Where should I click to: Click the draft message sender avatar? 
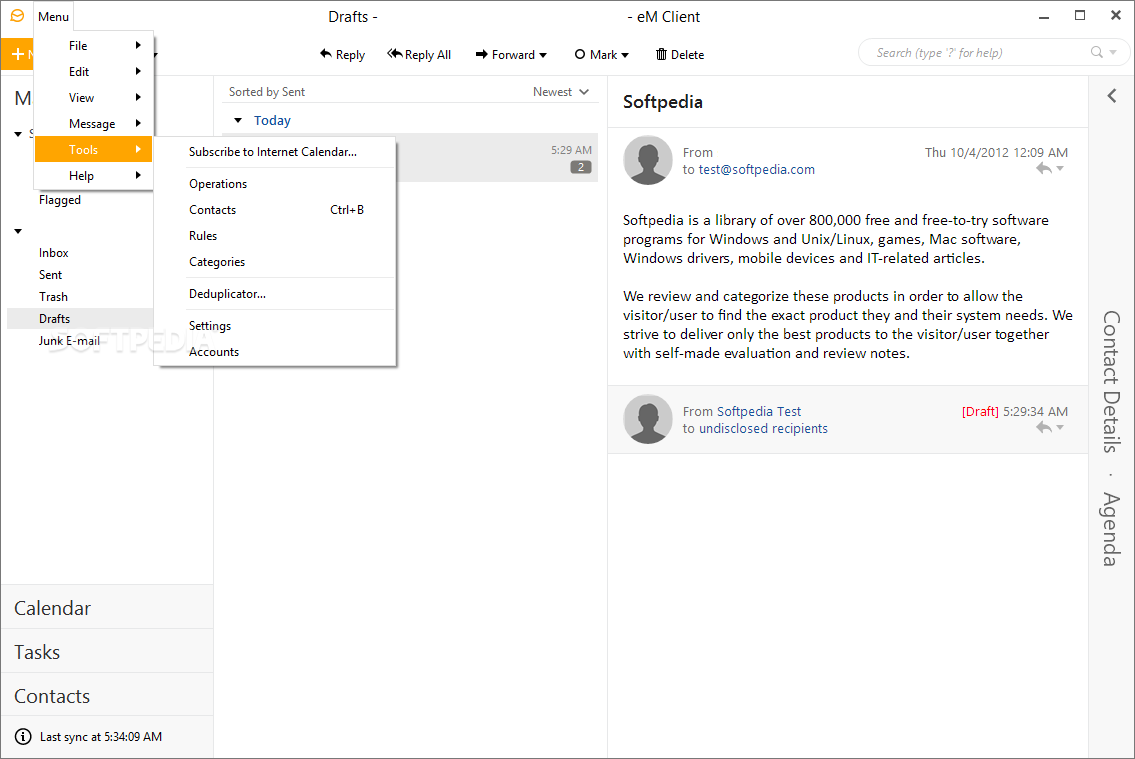click(x=648, y=419)
